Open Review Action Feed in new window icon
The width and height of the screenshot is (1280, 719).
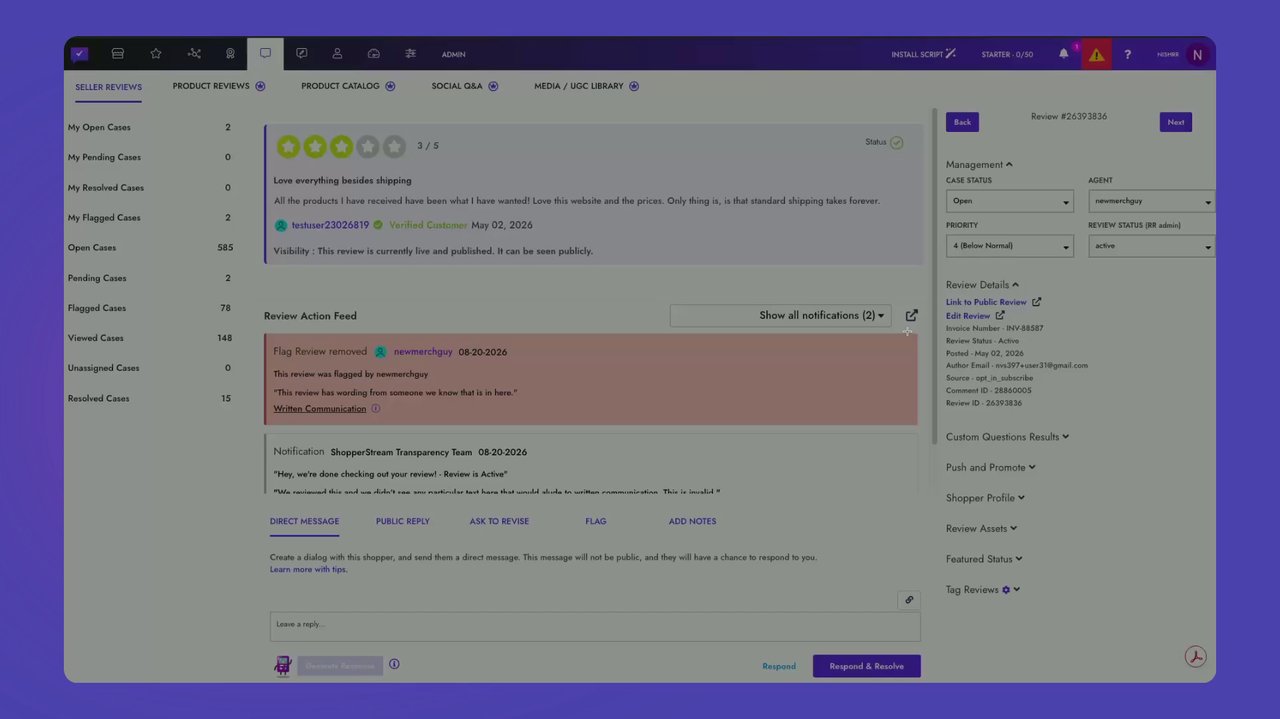911,315
